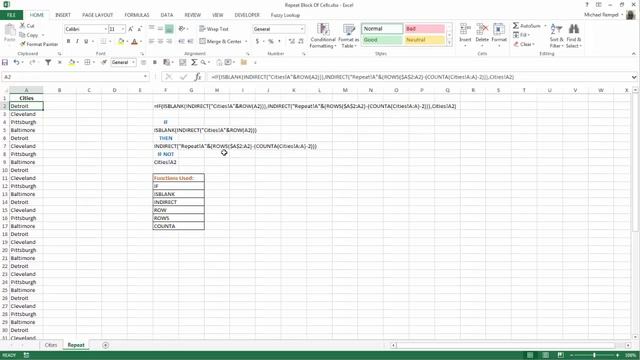Apply the Bad cell style
This screenshot has height=360, width=640.
tap(424, 29)
